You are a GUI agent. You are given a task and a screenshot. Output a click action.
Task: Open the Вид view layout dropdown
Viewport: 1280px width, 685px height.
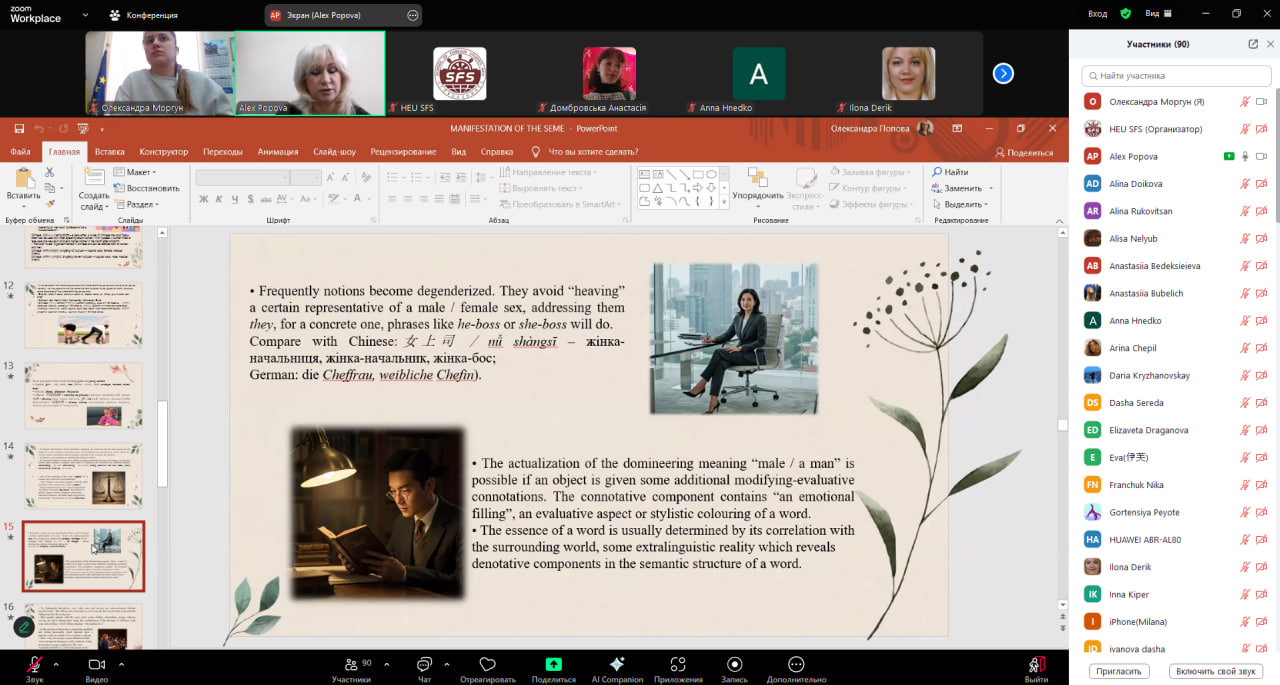[1158, 14]
